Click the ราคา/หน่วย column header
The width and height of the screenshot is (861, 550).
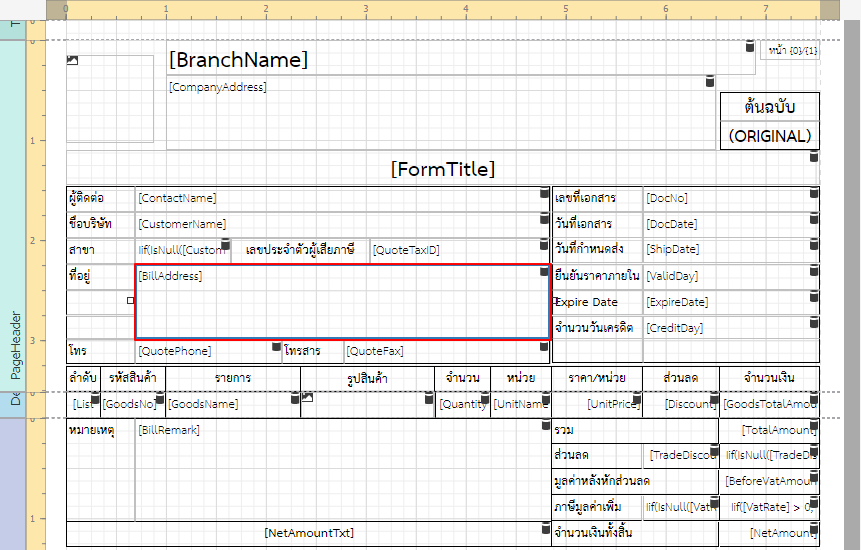coord(597,378)
